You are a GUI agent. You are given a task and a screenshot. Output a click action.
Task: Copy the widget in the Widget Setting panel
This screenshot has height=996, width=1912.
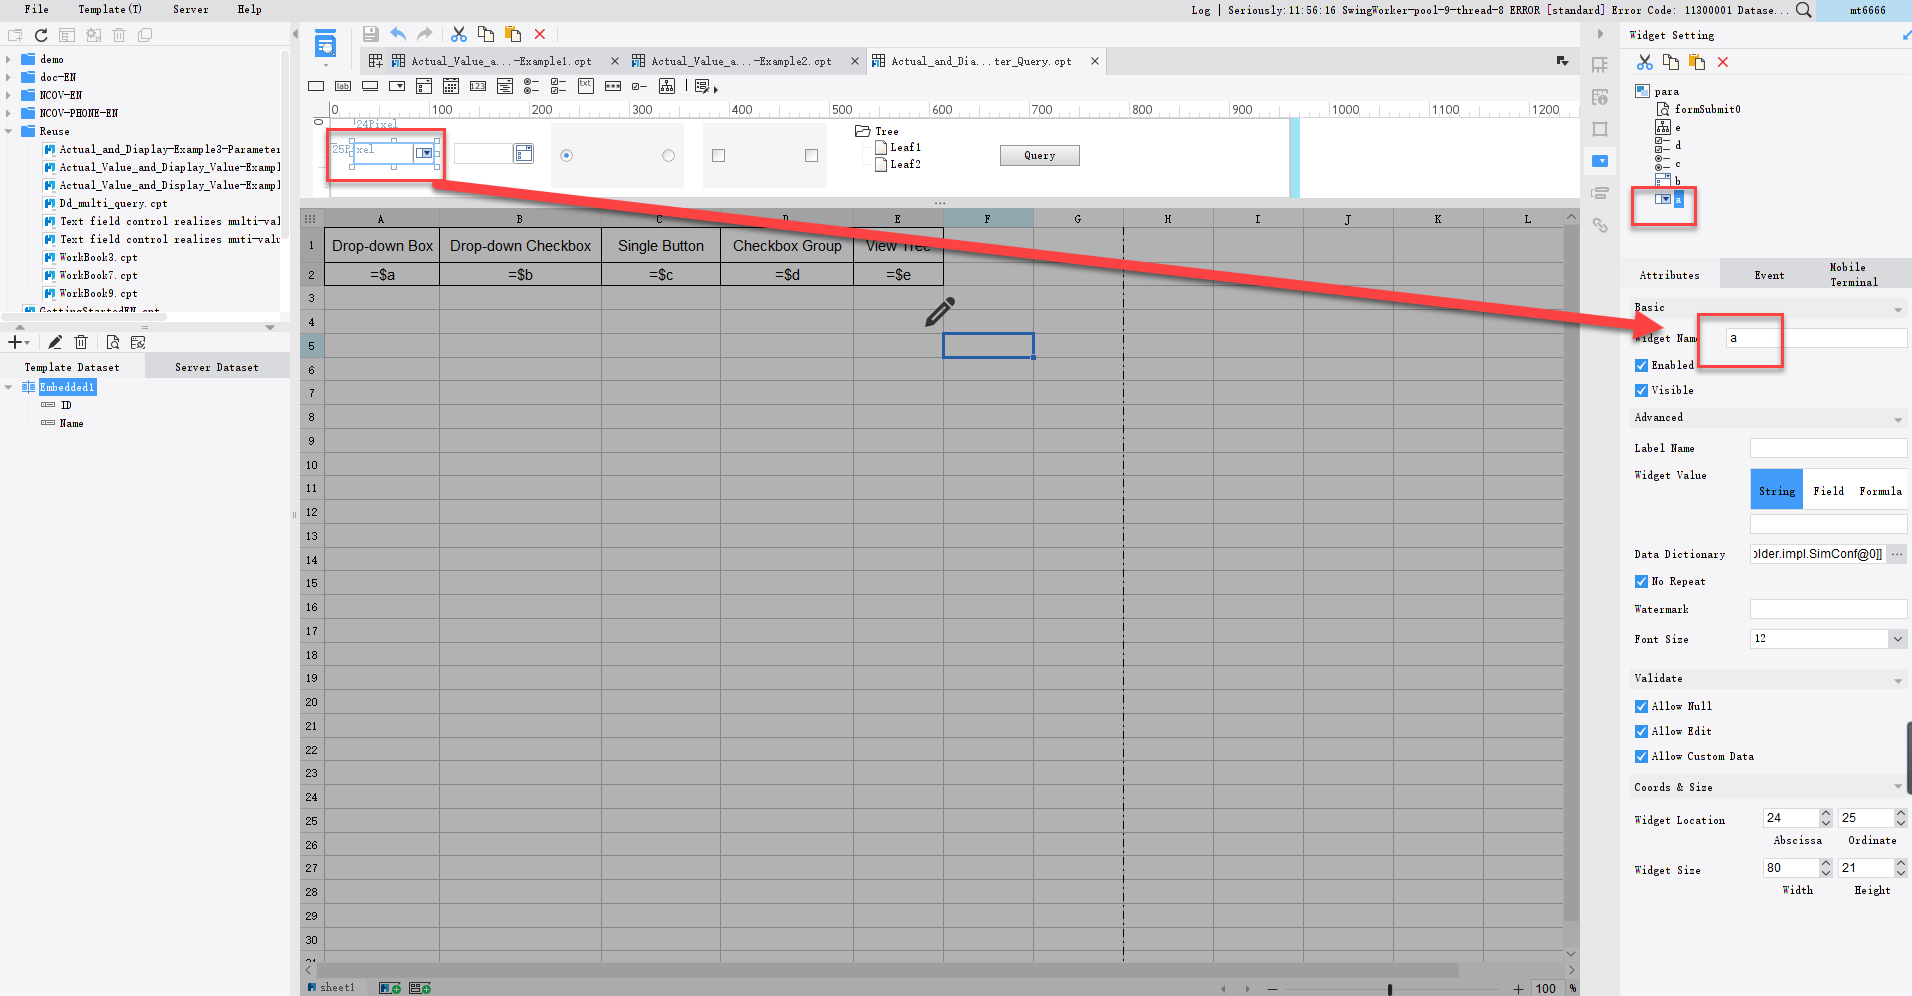pyautogui.click(x=1671, y=62)
